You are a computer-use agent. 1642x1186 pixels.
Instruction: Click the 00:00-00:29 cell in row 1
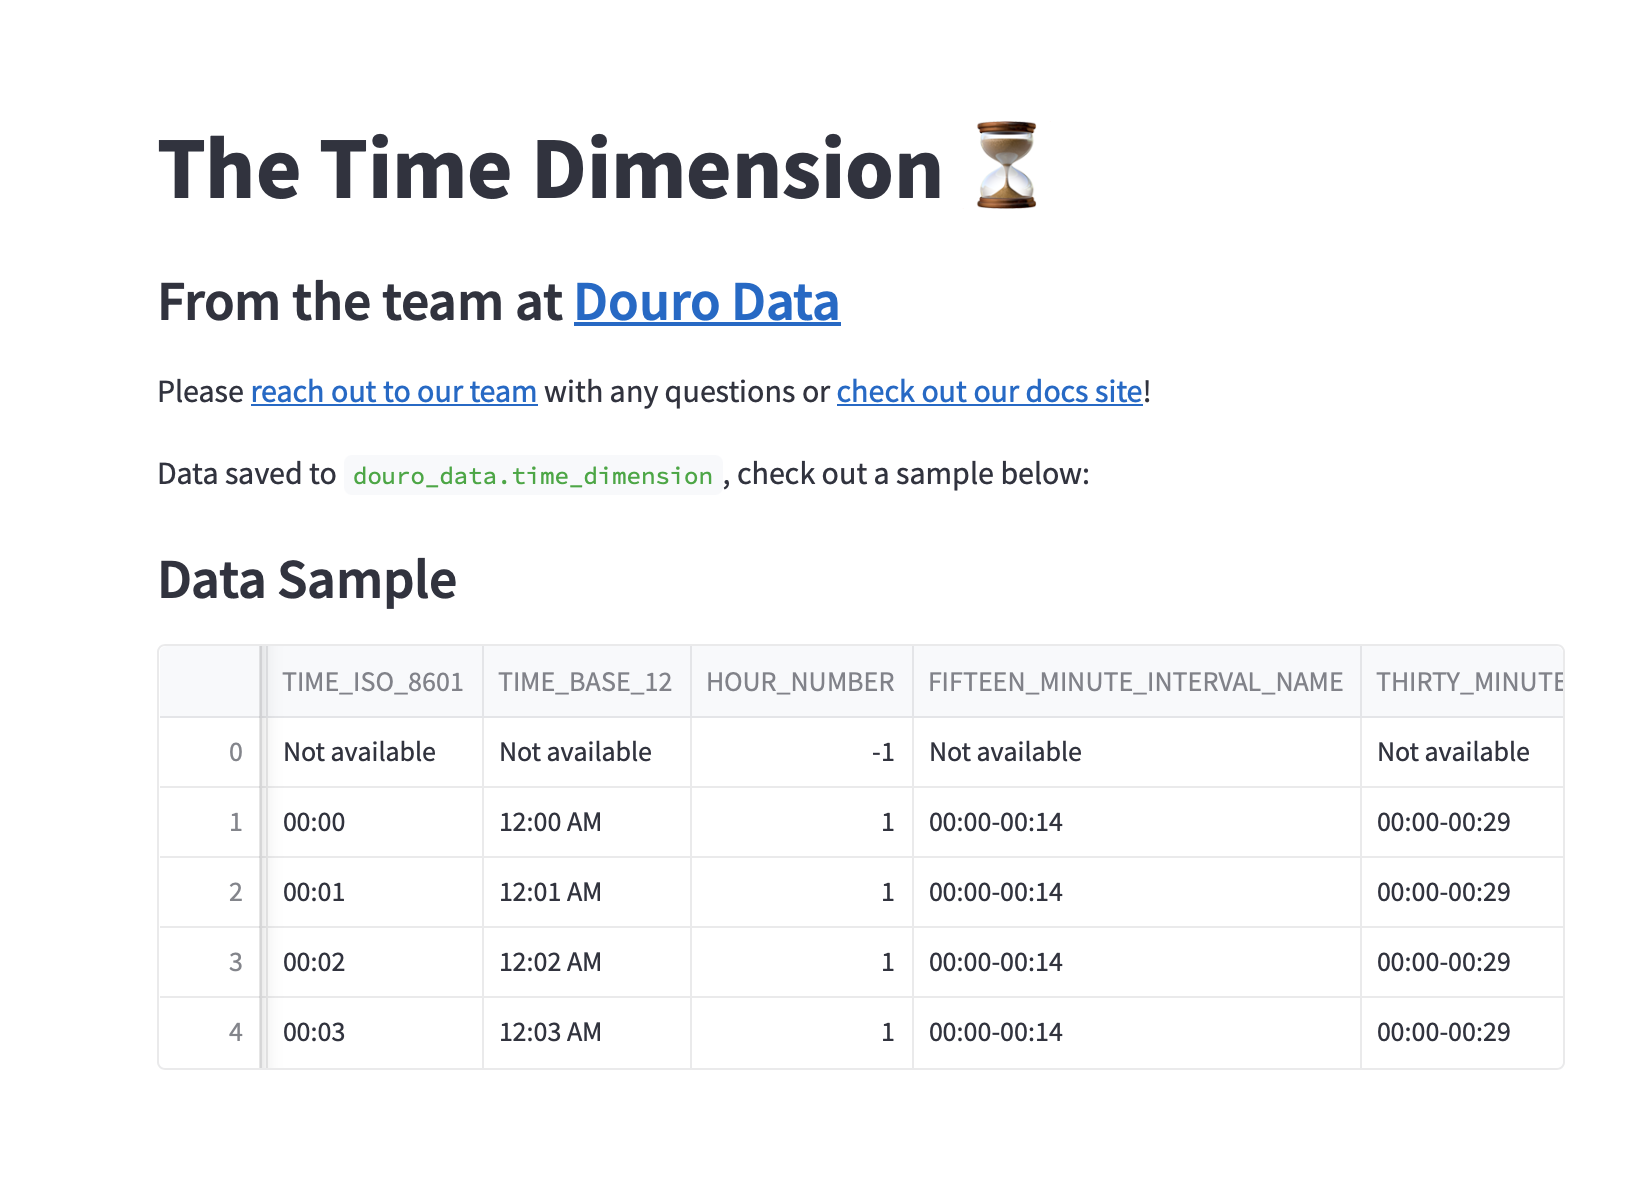1443,822
